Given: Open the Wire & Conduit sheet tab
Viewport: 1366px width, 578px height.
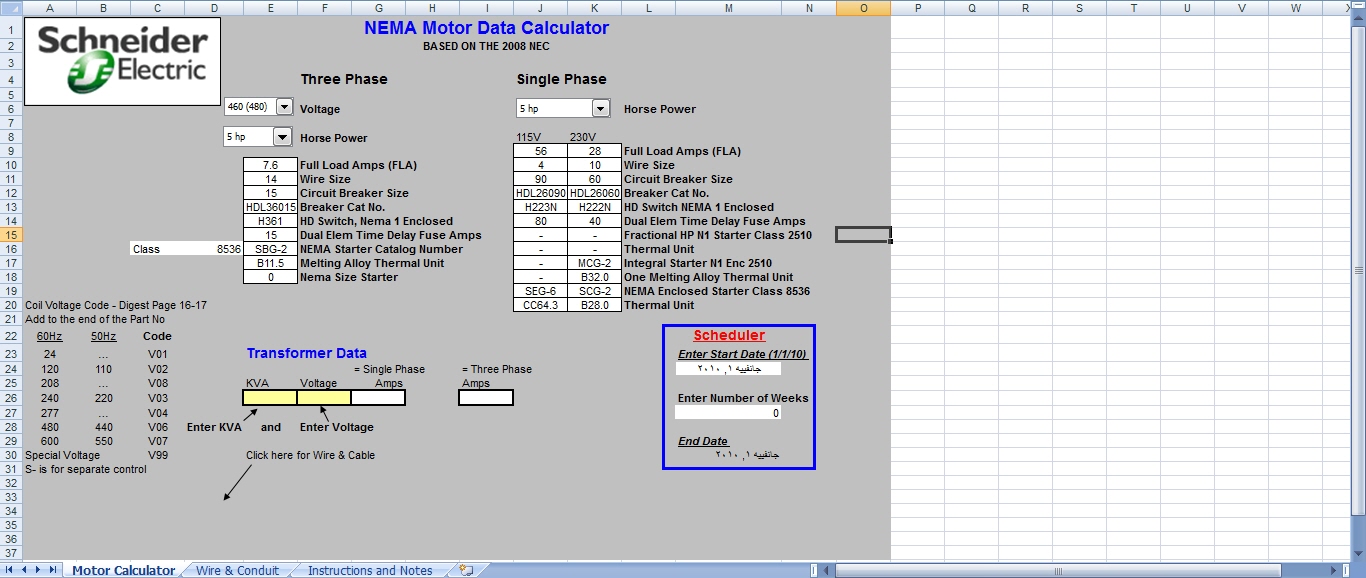Looking at the screenshot, I should tap(237, 570).
